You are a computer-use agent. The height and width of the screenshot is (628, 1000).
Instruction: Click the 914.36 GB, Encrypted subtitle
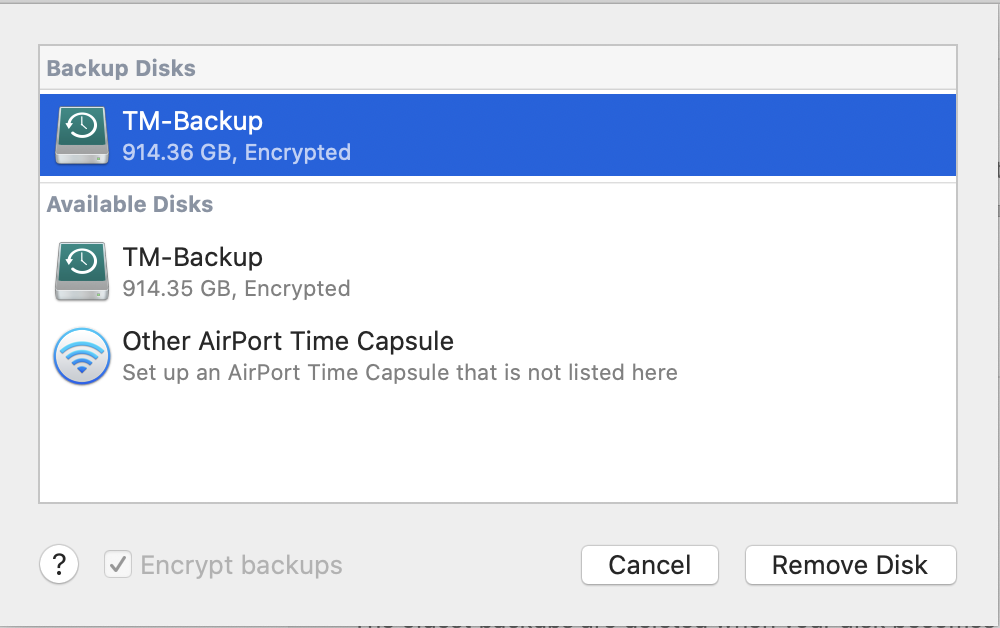[x=236, y=153]
